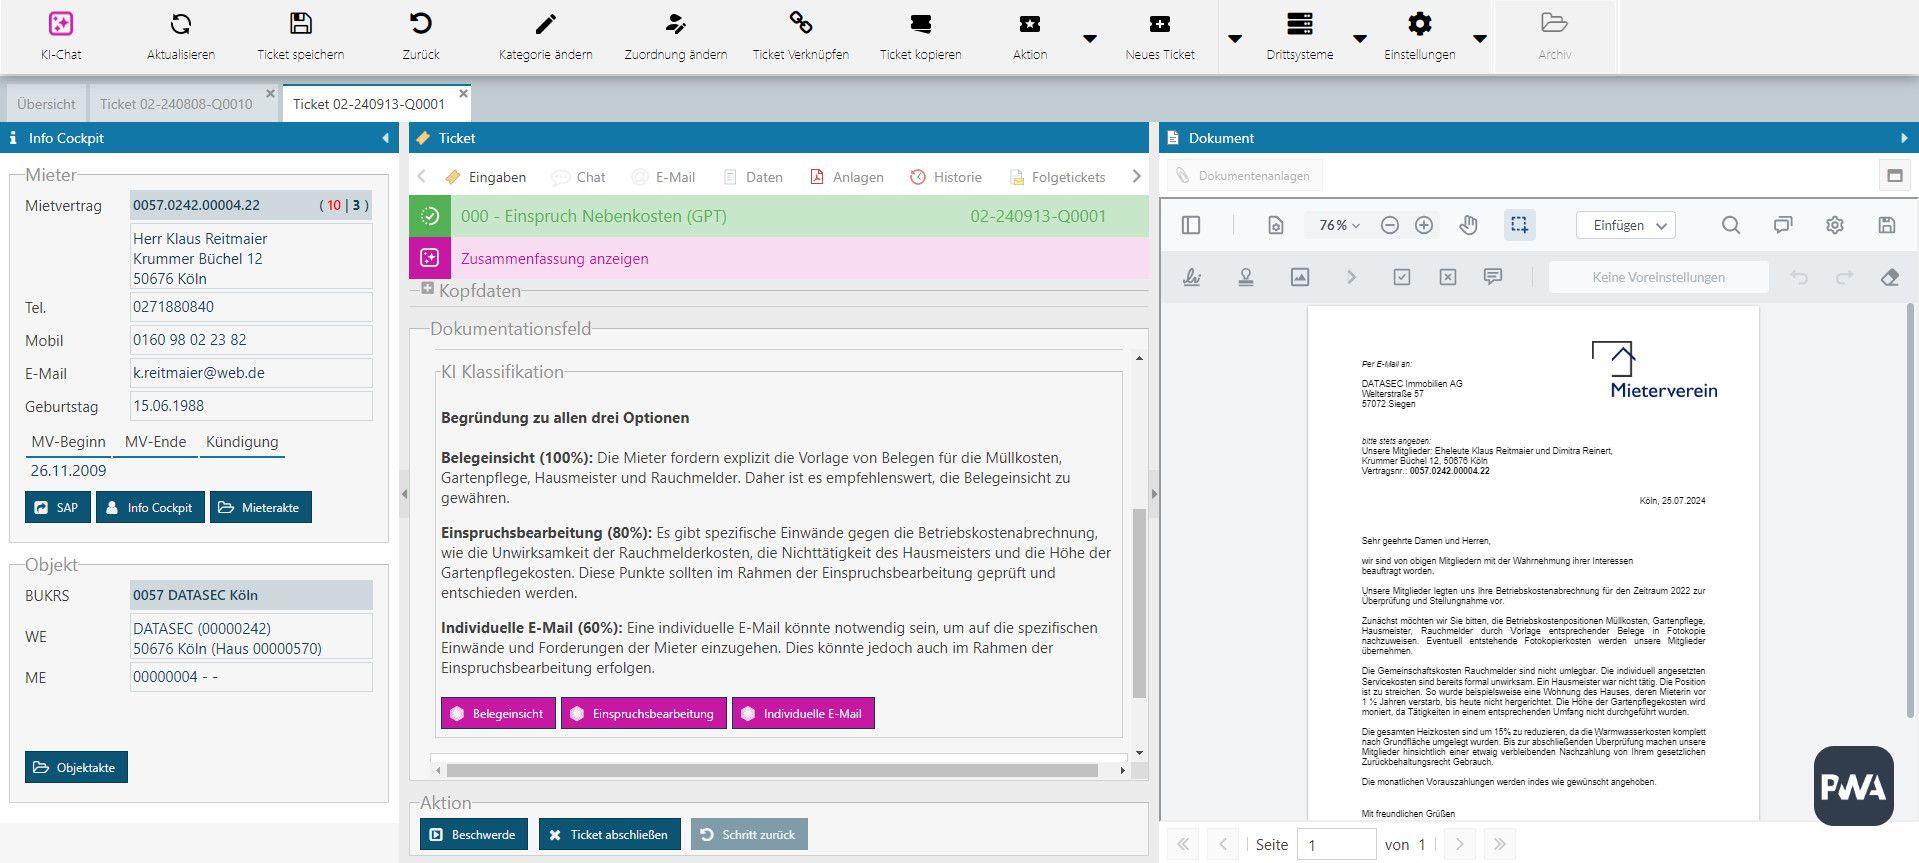Click Schritt zurück button
This screenshot has height=863, width=1919.
(749, 834)
